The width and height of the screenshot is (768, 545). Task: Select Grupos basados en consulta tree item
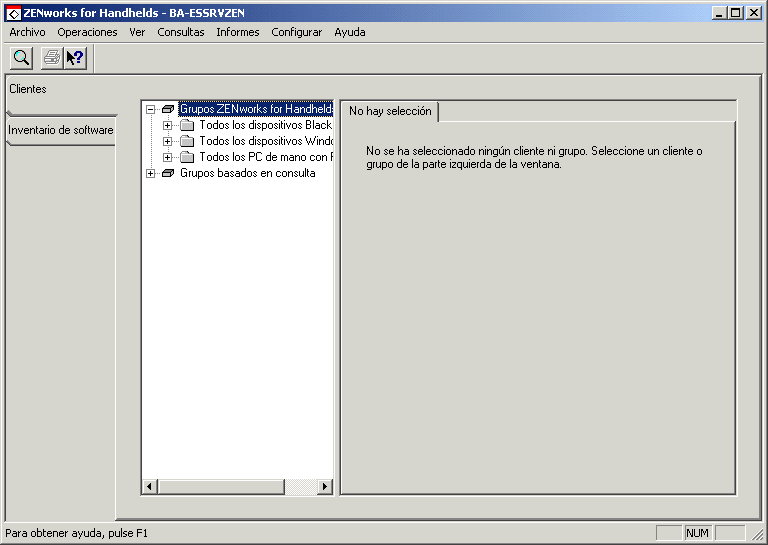tap(247, 173)
